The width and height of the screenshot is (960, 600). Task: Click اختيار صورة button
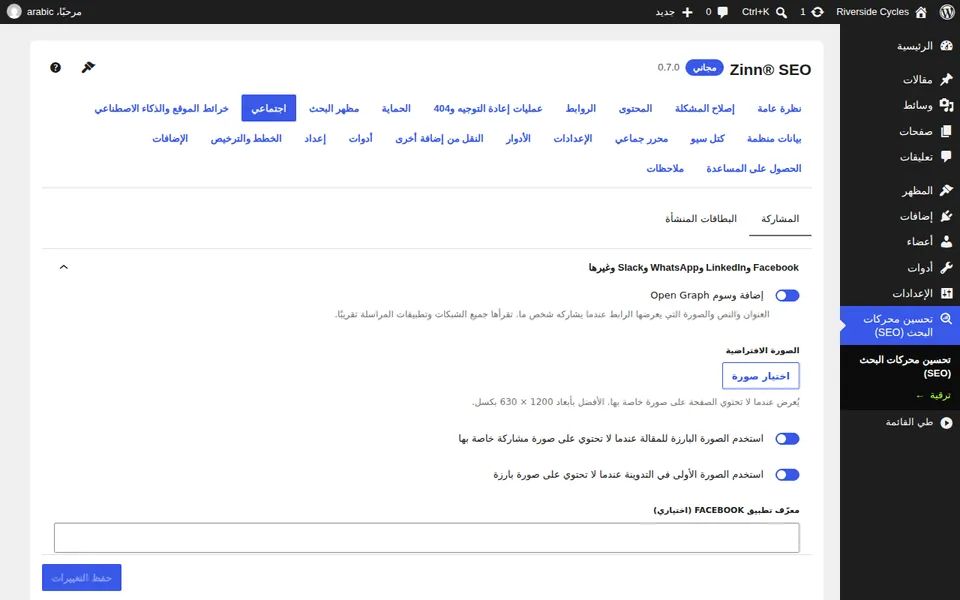point(760,376)
